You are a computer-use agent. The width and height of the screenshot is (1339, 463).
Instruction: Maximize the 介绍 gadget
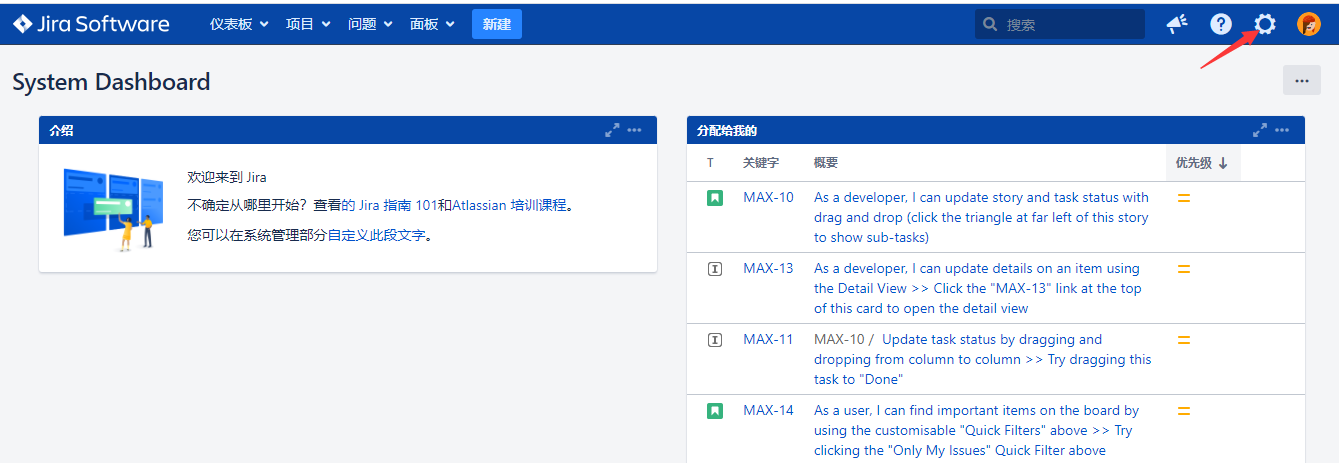pyautogui.click(x=612, y=130)
